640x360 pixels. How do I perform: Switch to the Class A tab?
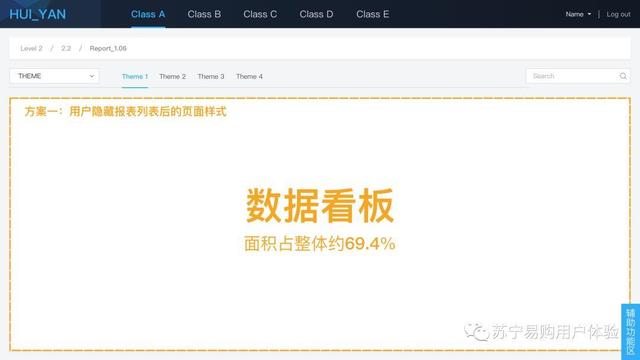pyautogui.click(x=148, y=14)
